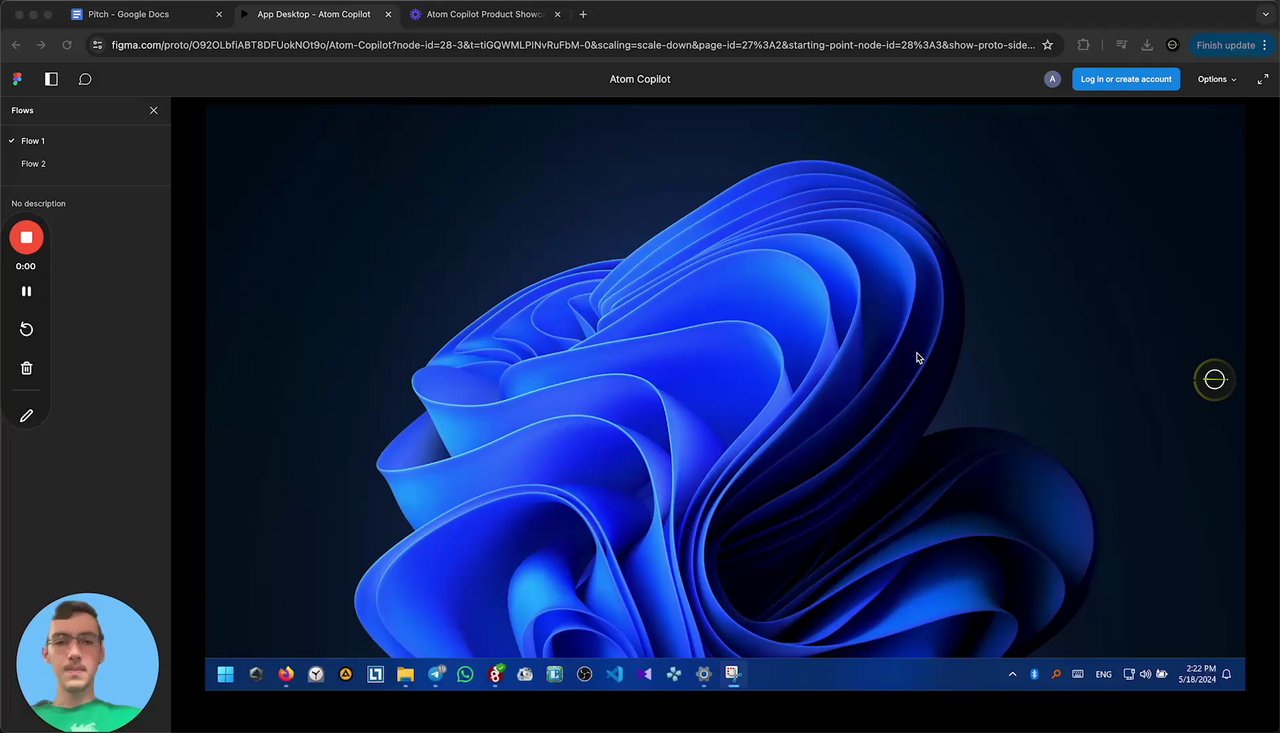Open Telegram from the prototype taskbar
The width and height of the screenshot is (1280, 733).
(x=436, y=674)
